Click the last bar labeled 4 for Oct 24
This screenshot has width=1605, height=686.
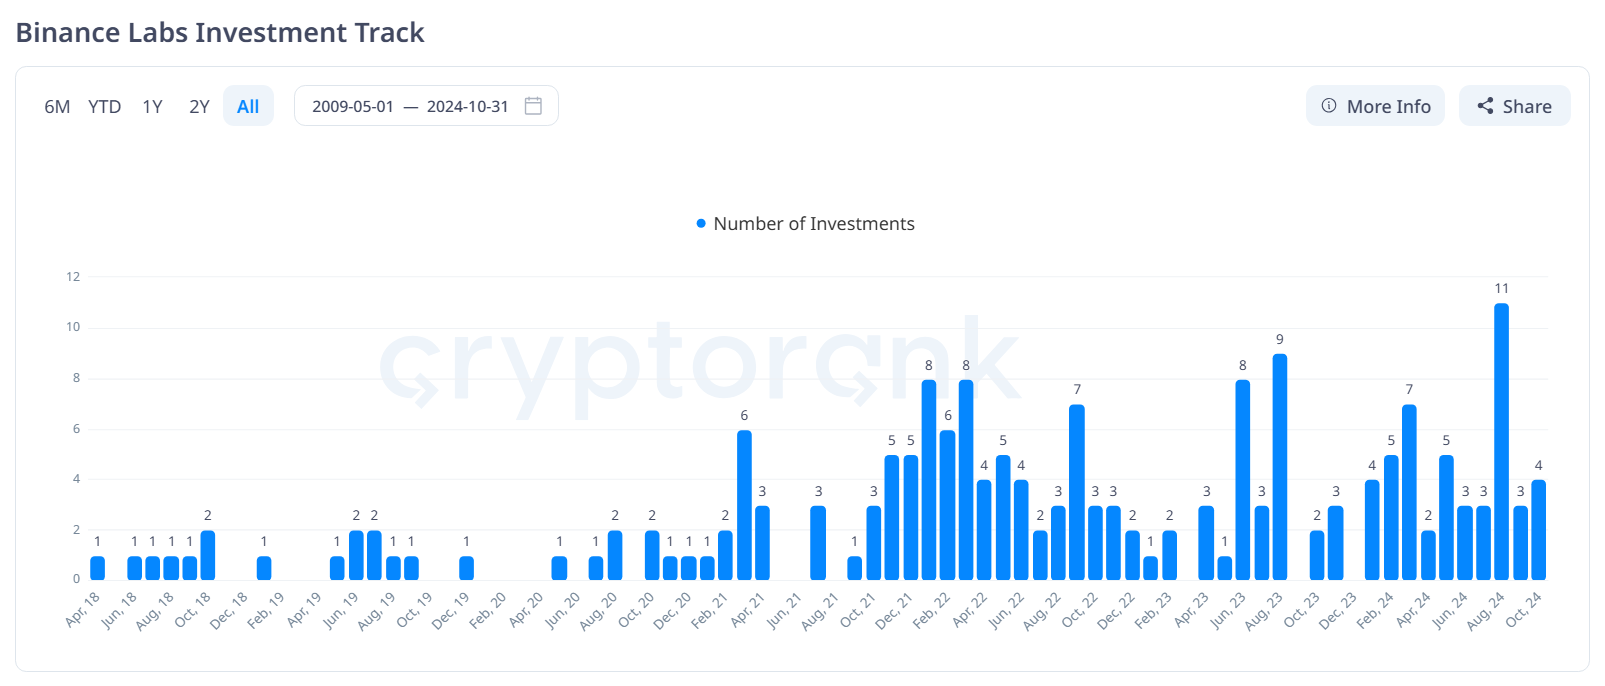1538,530
